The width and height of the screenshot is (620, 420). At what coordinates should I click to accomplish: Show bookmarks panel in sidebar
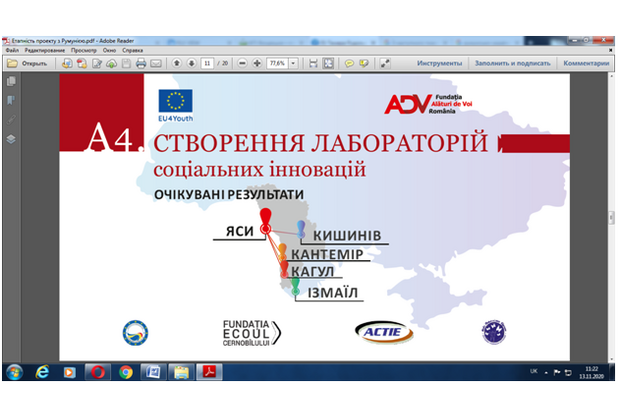[11, 100]
